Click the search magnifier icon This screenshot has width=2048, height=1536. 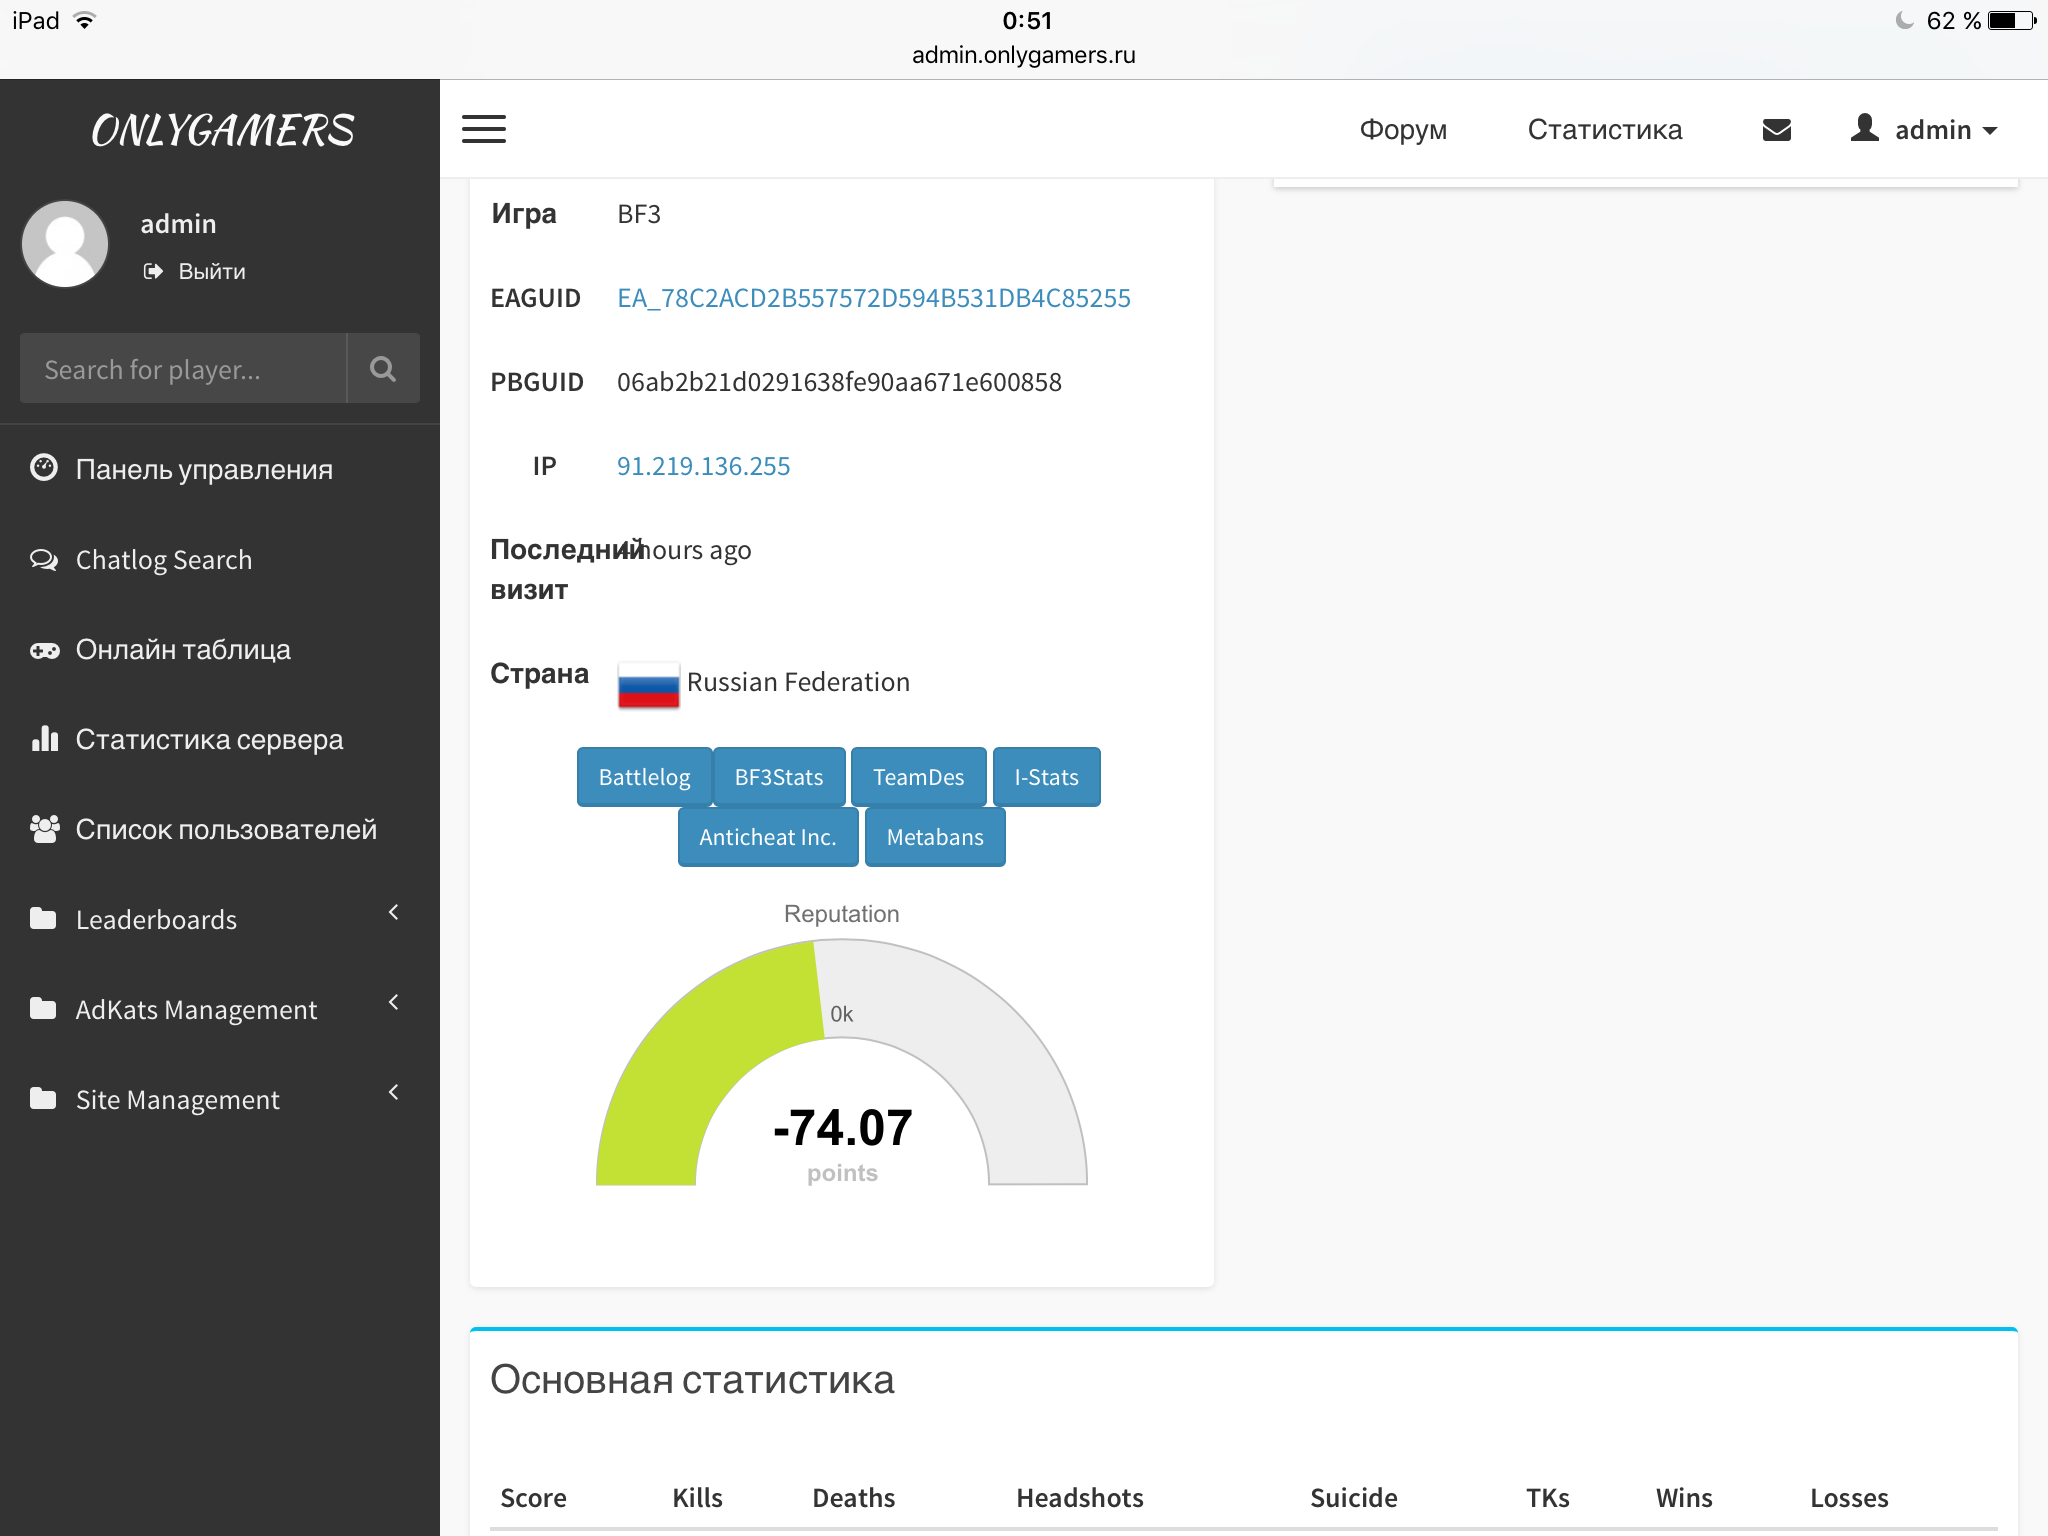383,369
